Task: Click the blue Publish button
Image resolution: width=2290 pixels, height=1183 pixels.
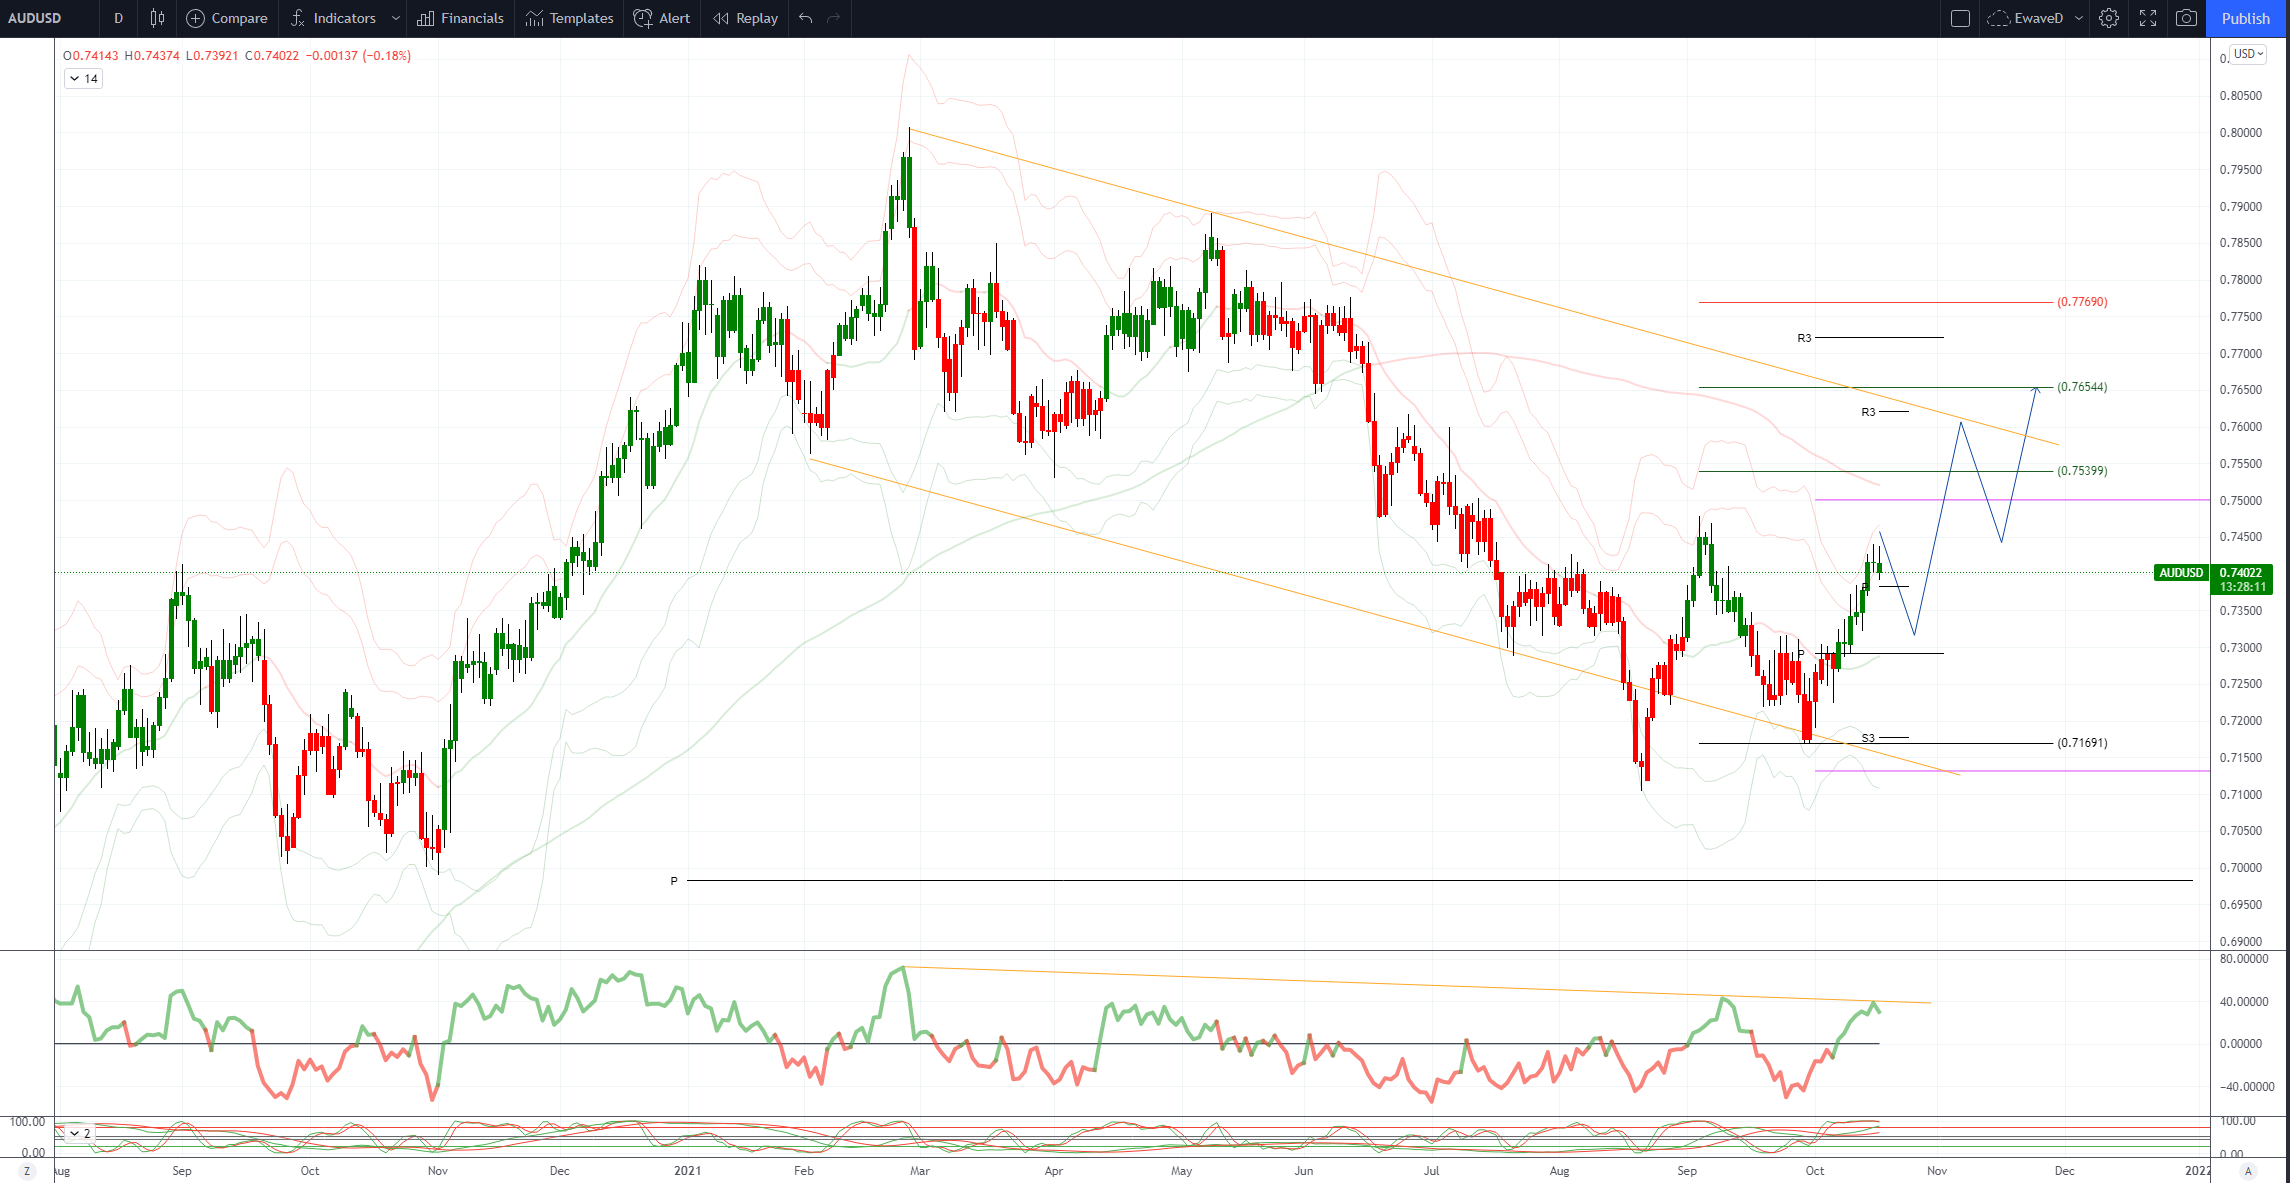Action: pos(2246,18)
